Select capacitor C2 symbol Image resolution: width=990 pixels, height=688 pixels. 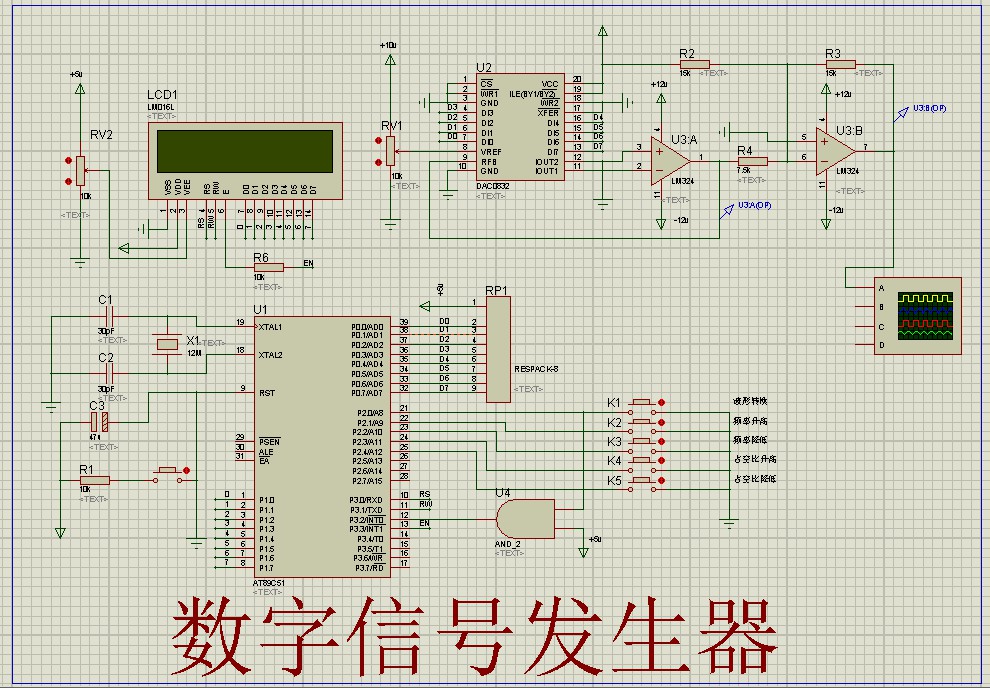108,374
